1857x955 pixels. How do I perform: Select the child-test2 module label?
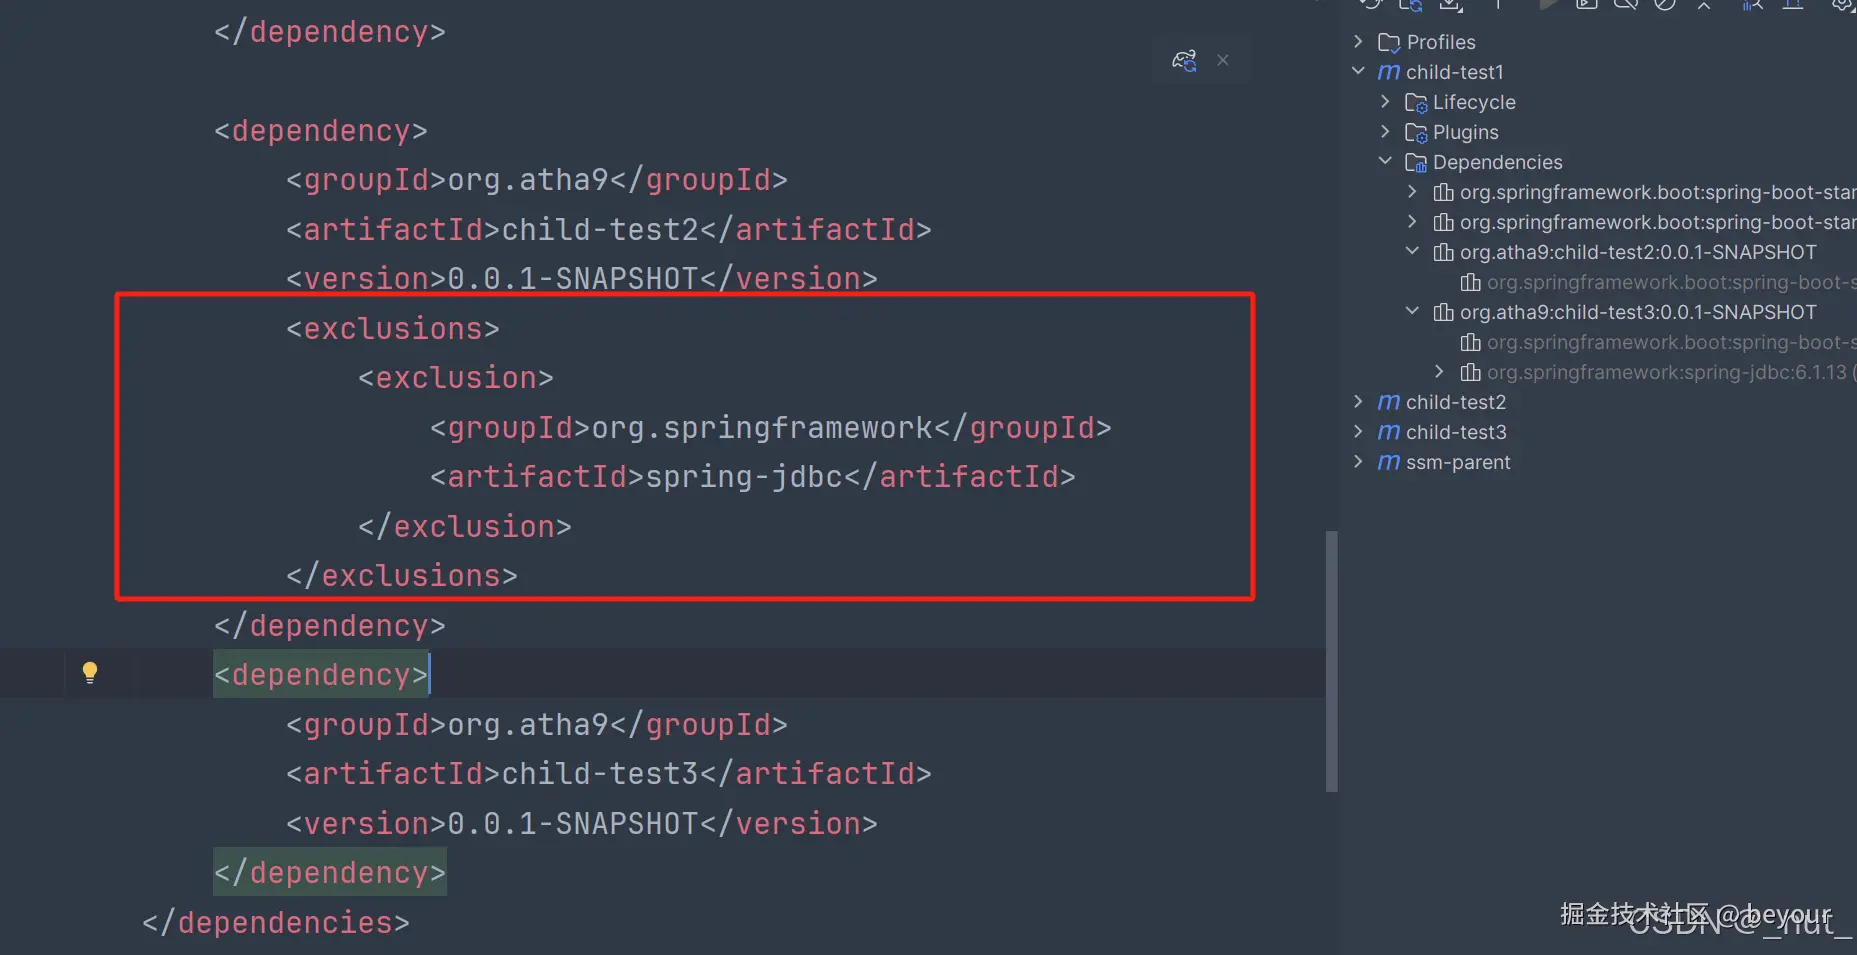1456,402
